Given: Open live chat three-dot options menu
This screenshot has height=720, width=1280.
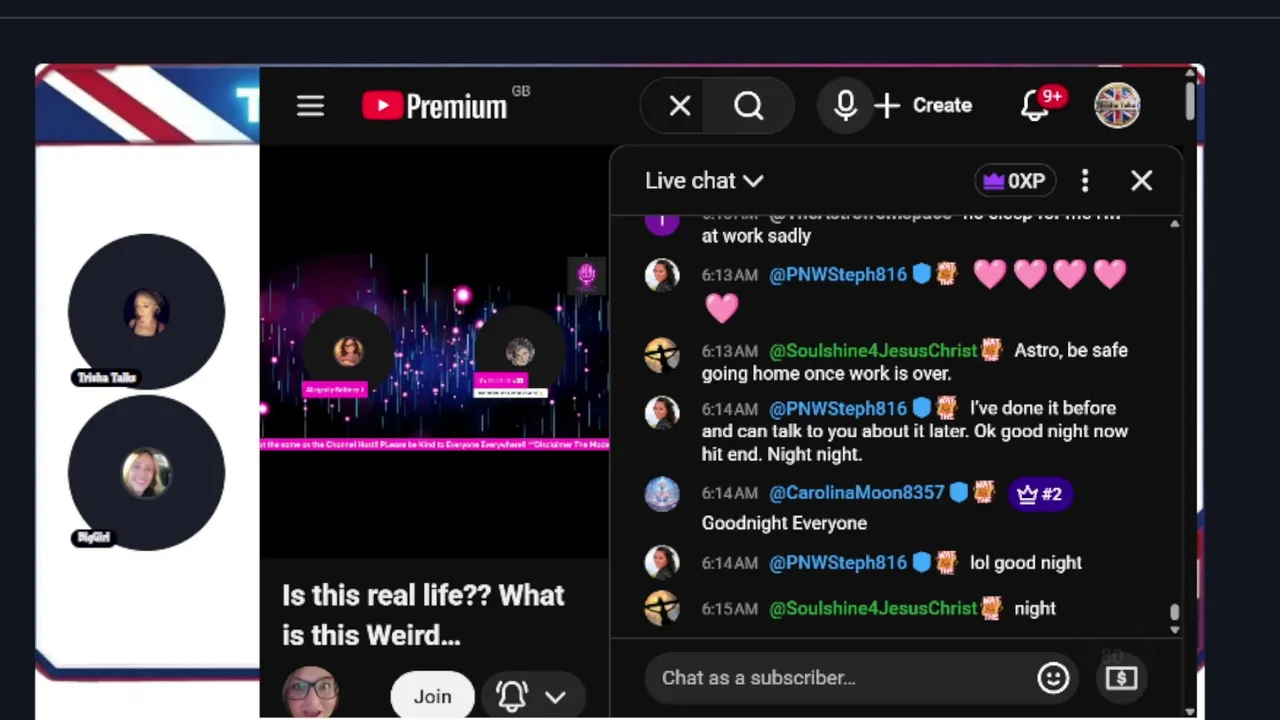Looking at the screenshot, I should pos(1085,181).
